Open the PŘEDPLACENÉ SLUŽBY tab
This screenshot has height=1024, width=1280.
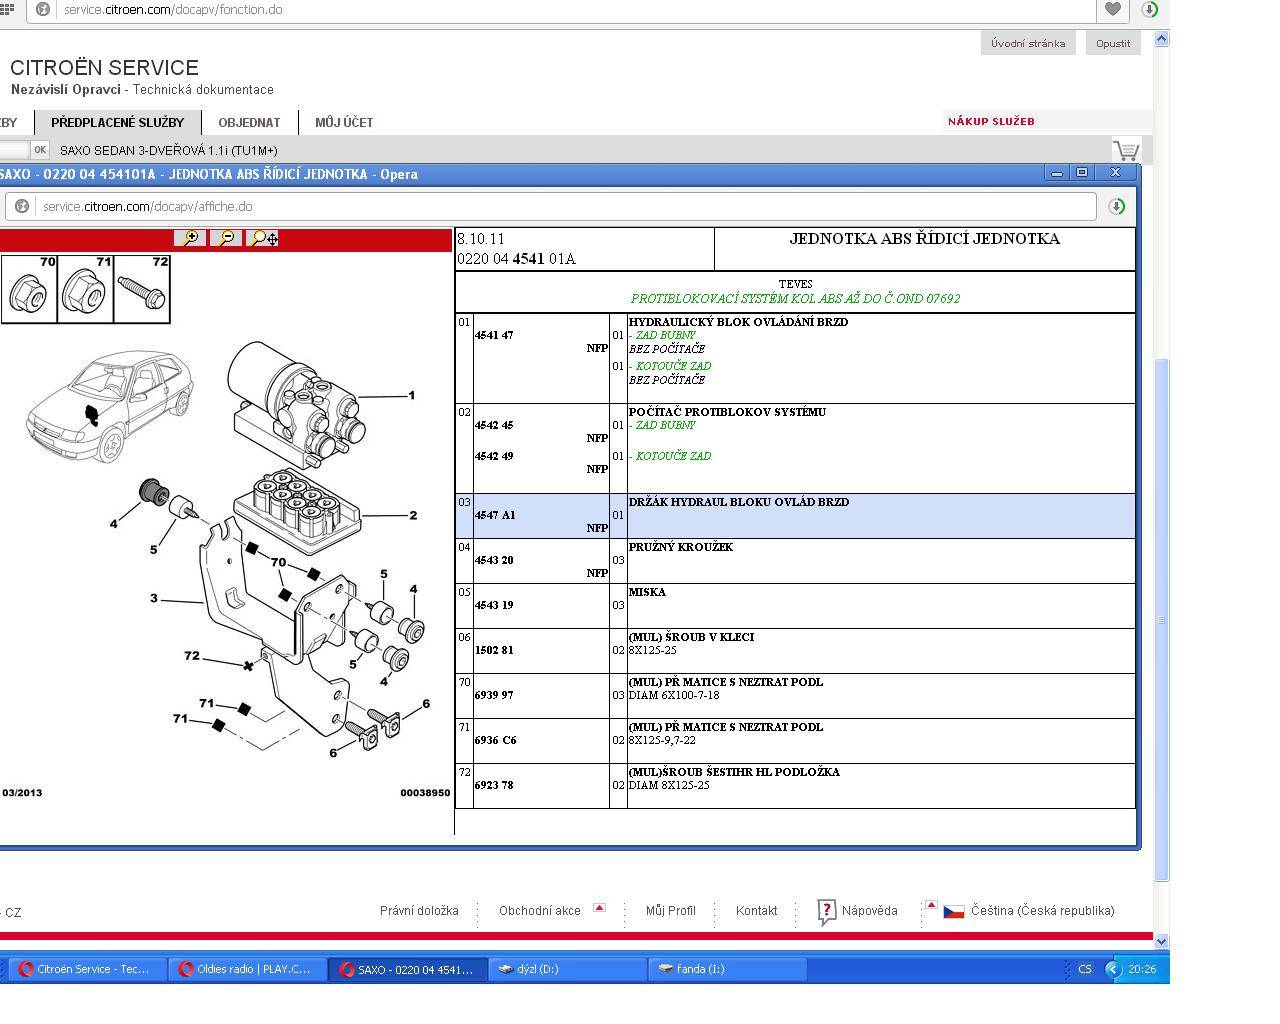118,123
